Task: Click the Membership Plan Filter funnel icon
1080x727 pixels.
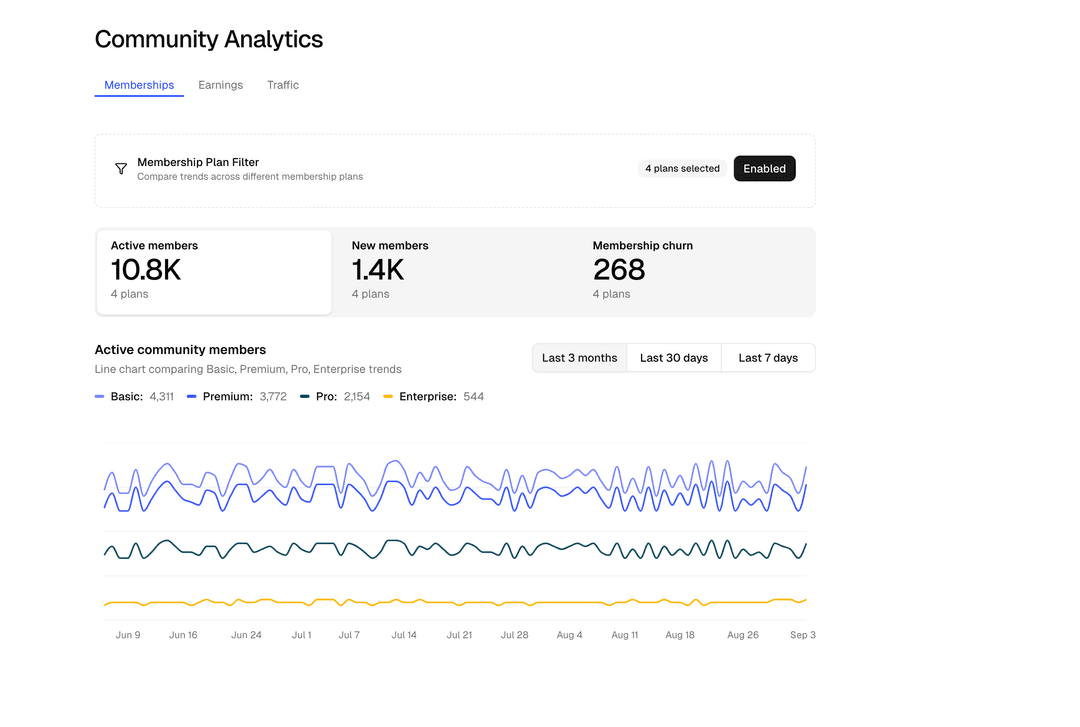Action: (121, 169)
